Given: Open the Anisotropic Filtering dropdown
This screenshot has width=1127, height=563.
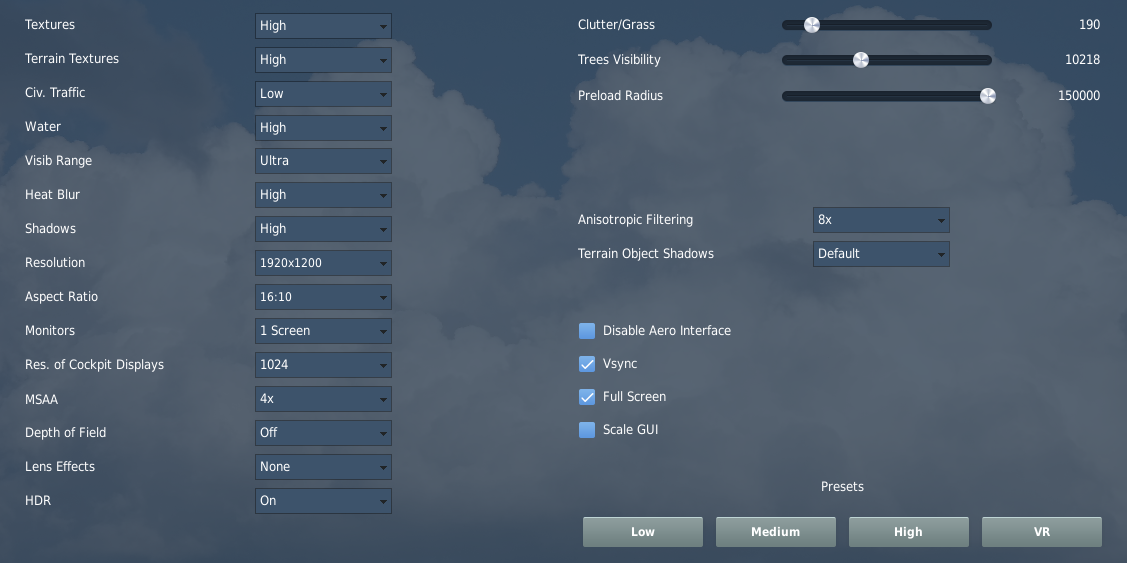Looking at the screenshot, I should (880, 220).
